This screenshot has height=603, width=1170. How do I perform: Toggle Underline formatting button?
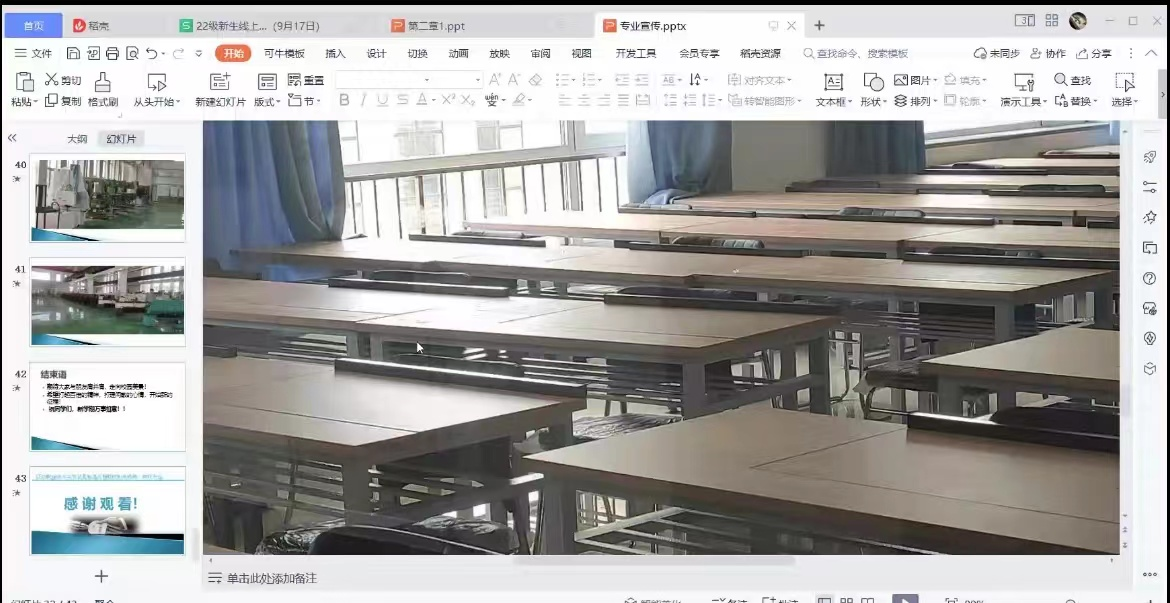click(x=382, y=100)
